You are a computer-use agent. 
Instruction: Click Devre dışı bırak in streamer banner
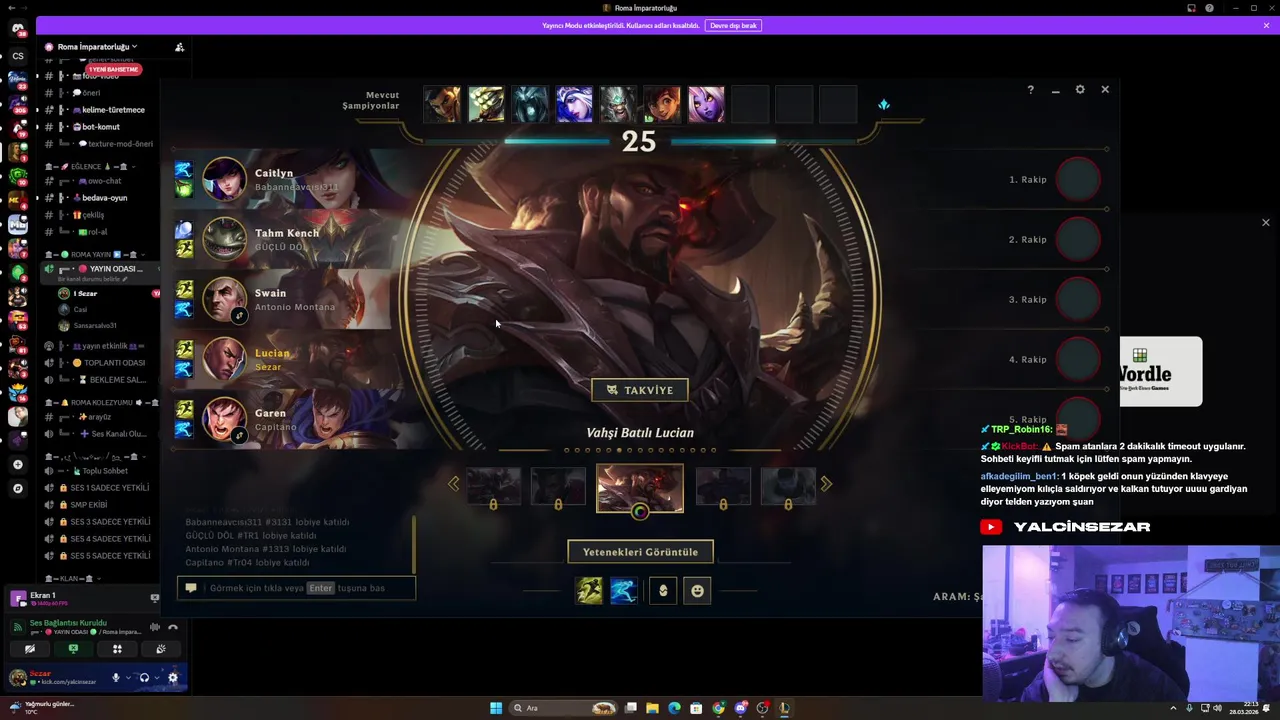733,25
